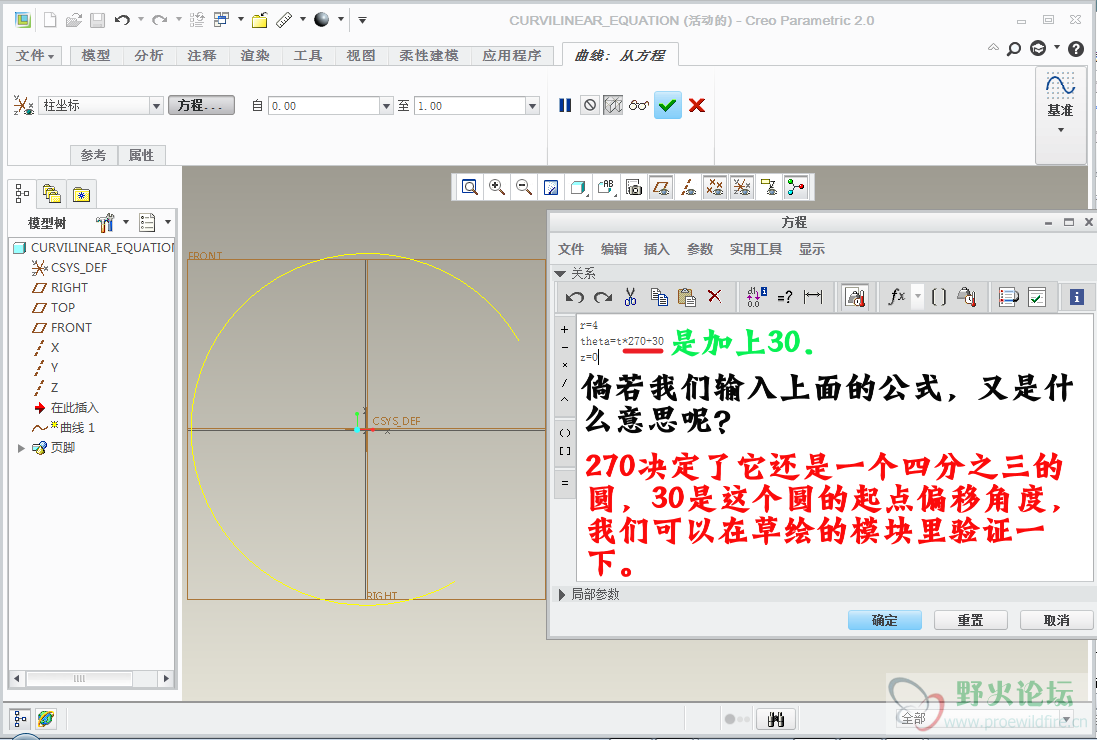Click the blue info icon in equation dialog
Viewport: 1097px width, 740px height.
(1077, 297)
